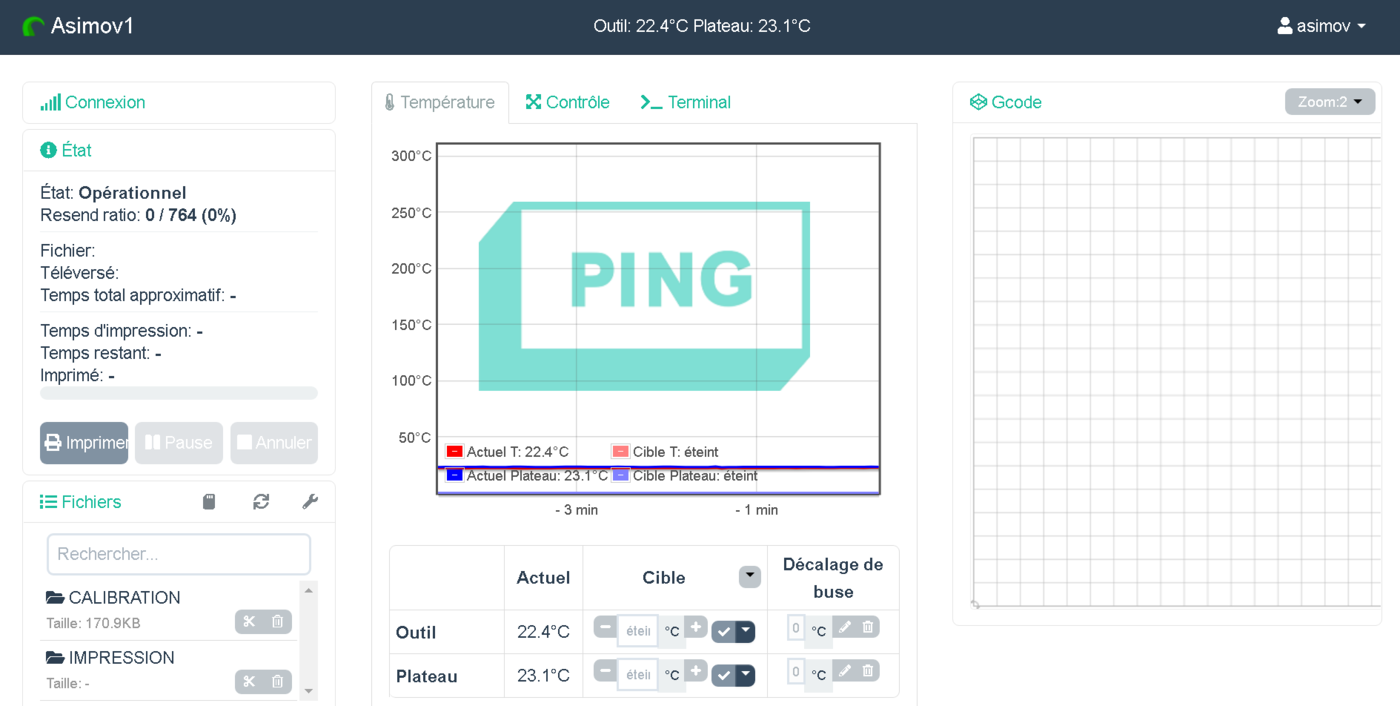This screenshot has height=706, width=1400.
Task: Expand the Cible column header dropdown
Action: [749, 577]
